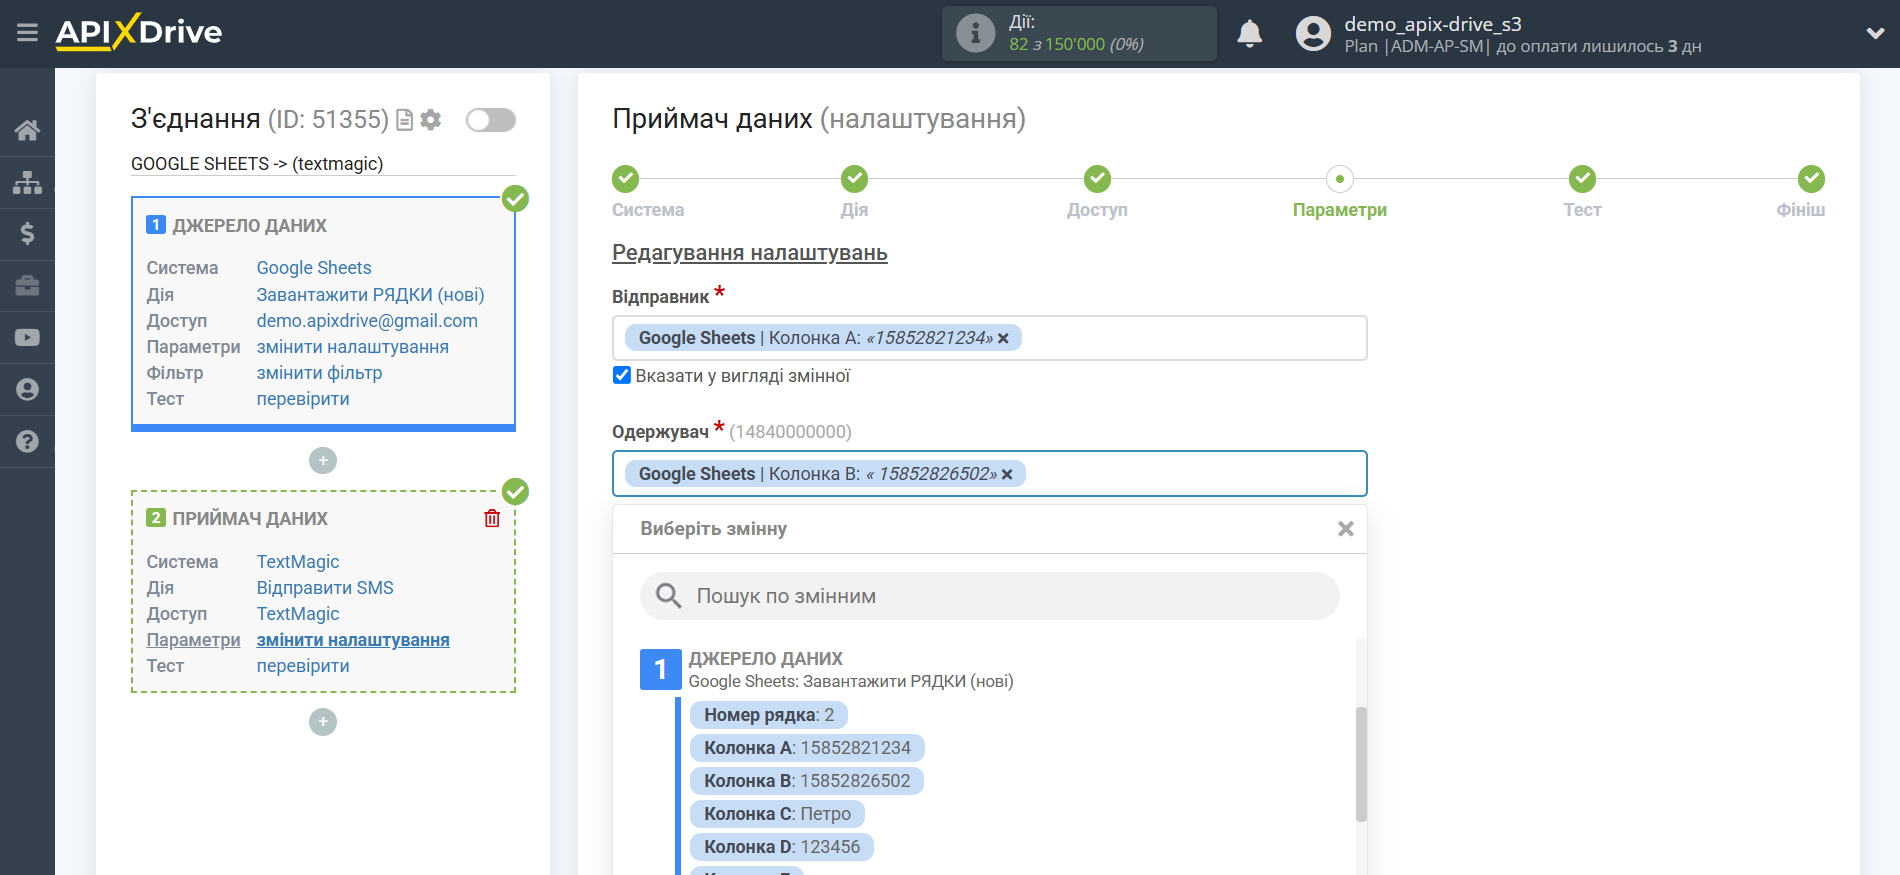This screenshot has height=875, width=1900.
Task: Click source перевірити test link
Action: point(303,399)
